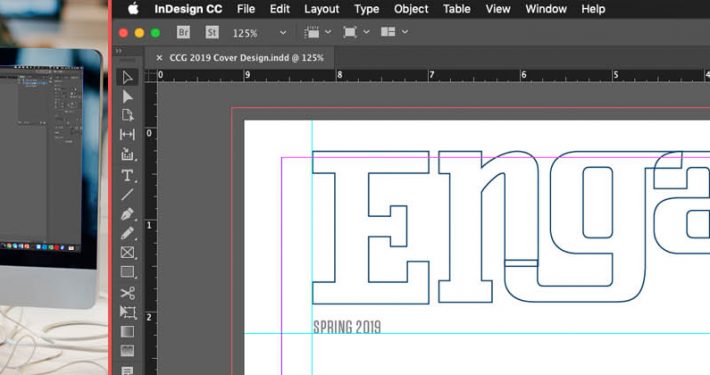Click the SPRING 2019 text on page
This screenshot has height=375, width=710.
[x=347, y=327]
